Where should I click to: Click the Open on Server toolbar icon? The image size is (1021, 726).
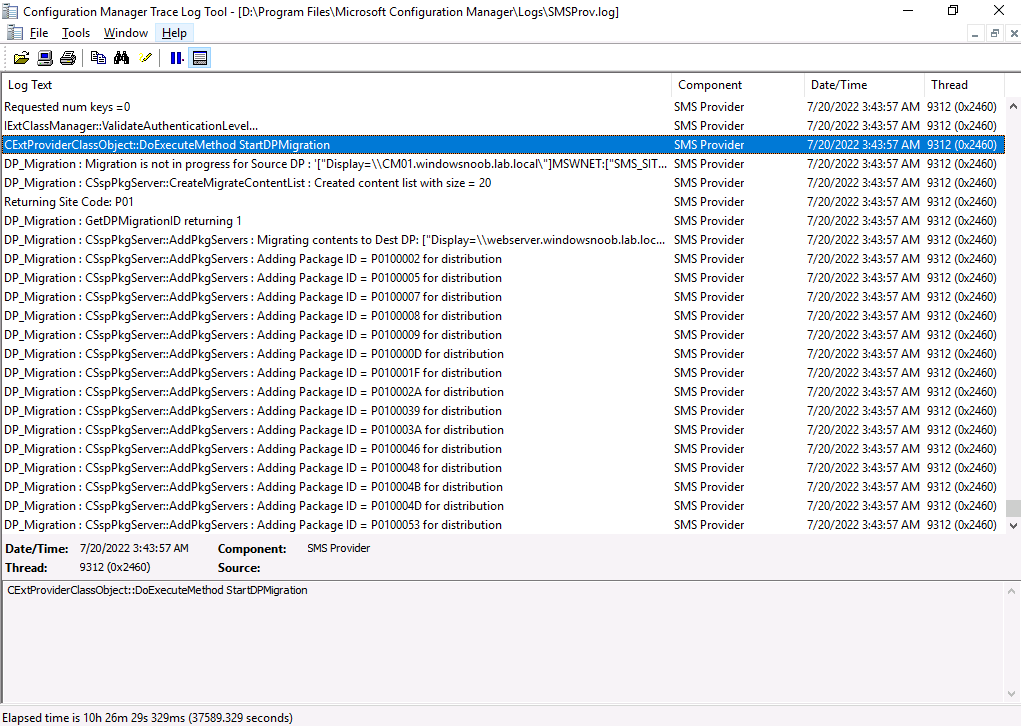click(45, 58)
